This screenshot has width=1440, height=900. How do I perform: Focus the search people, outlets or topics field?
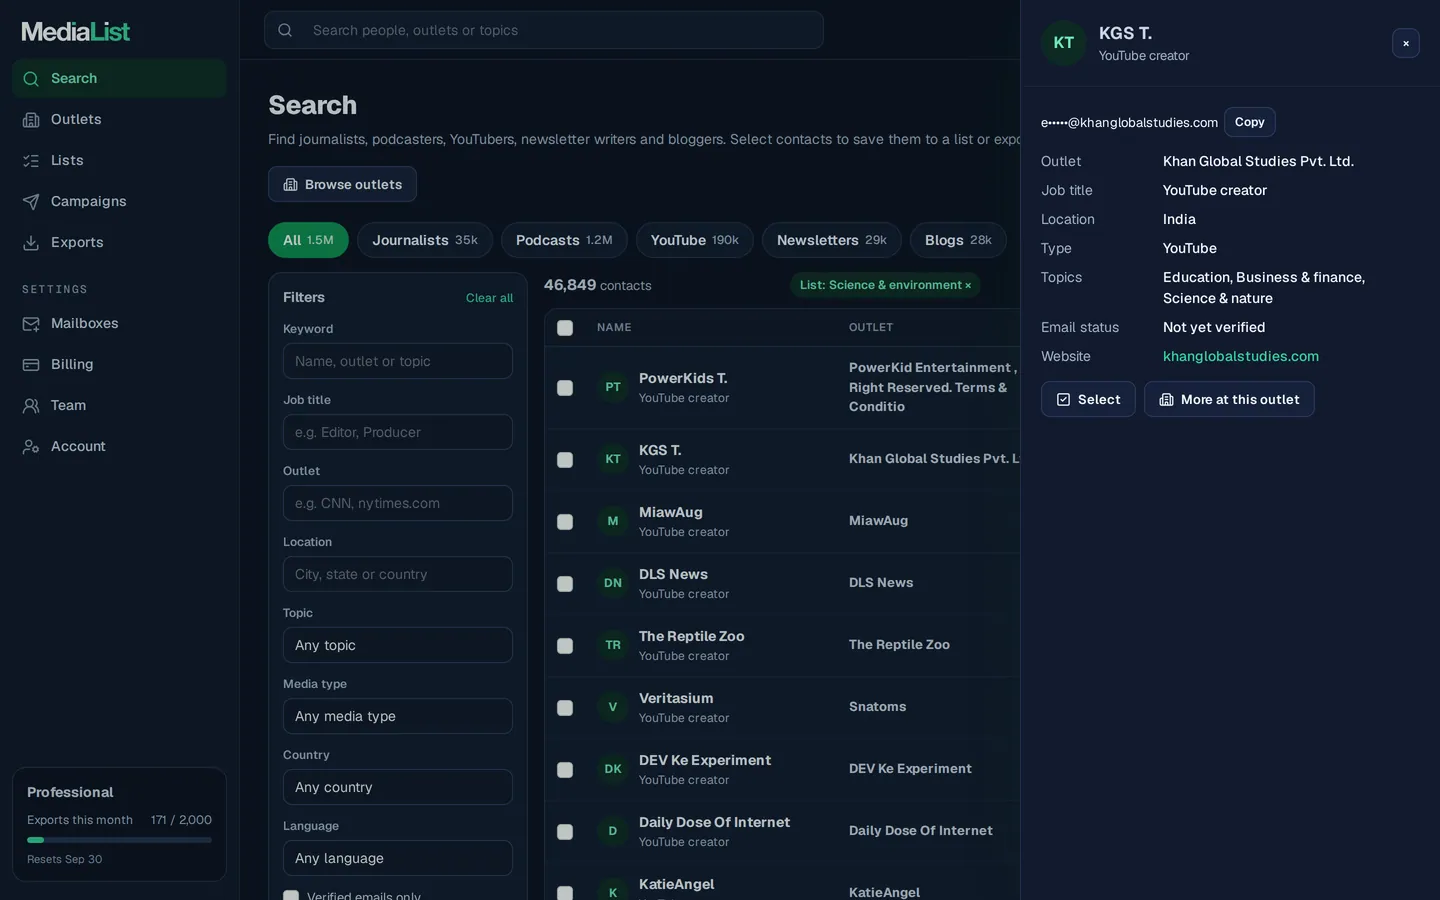point(544,30)
